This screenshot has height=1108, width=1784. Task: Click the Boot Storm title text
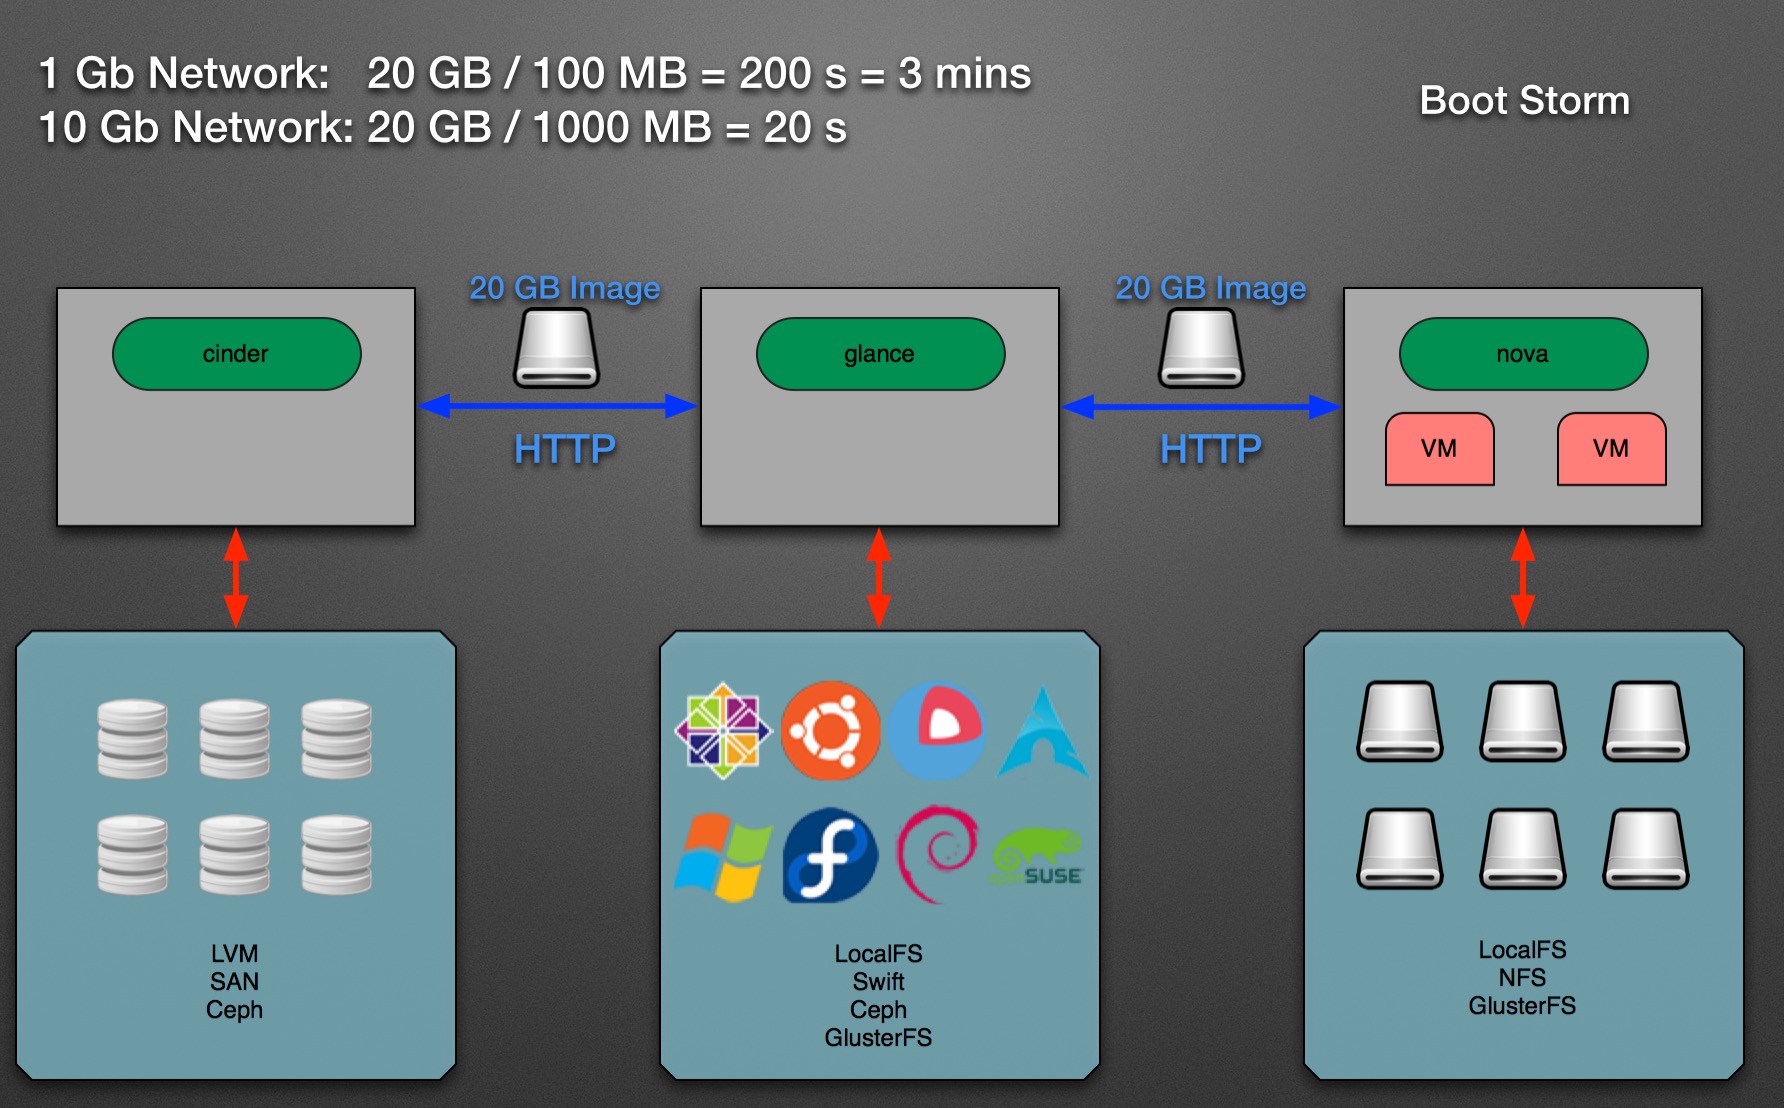(1524, 101)
